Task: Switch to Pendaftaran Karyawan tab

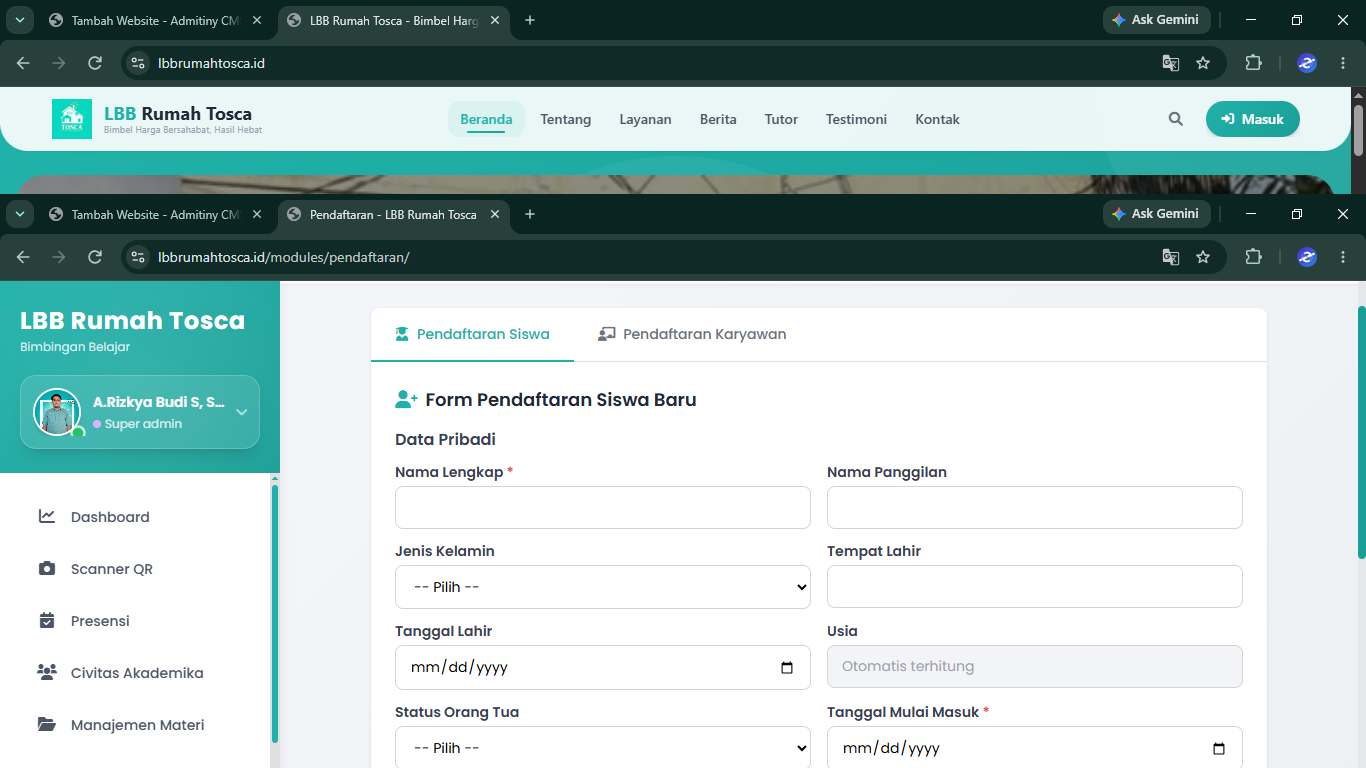Action: (x=692, y=334)
